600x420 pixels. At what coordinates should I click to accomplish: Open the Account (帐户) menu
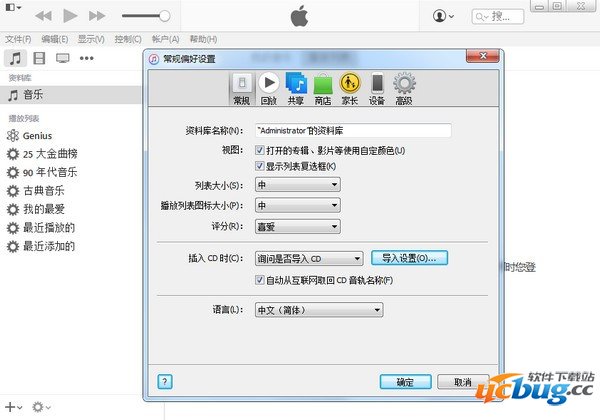(x=165, y=39)
